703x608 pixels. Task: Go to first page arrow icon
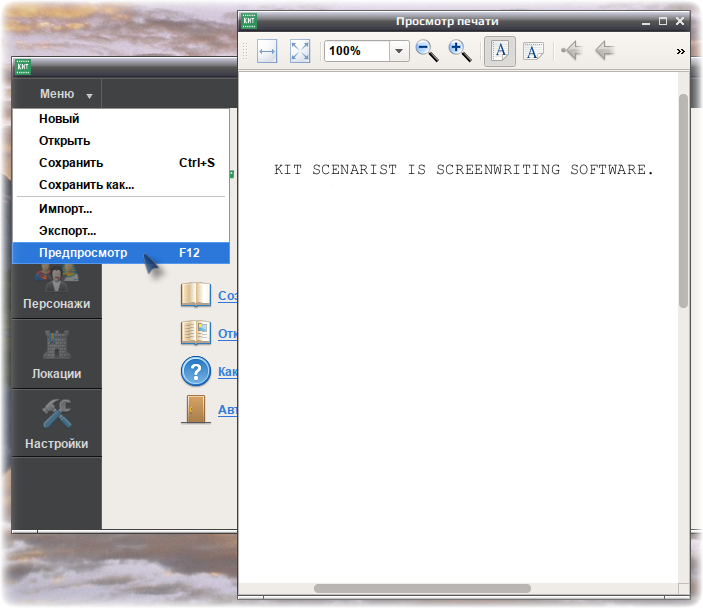tap(572, 50)
